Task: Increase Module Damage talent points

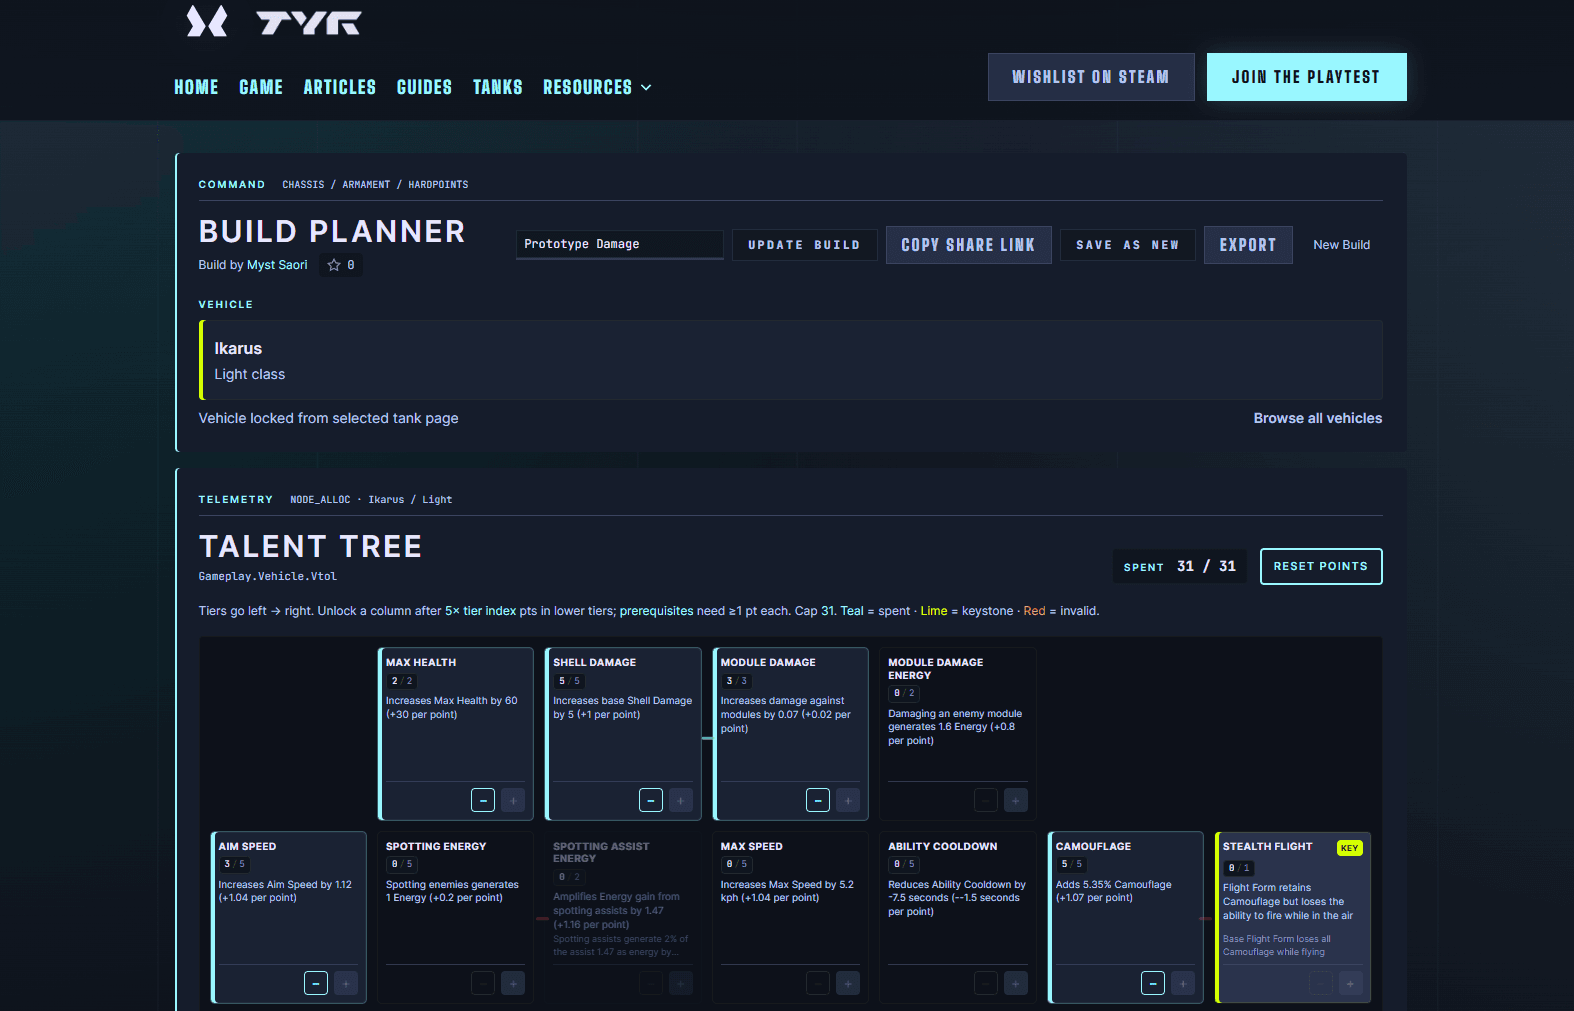Action: tap(848, 800)
